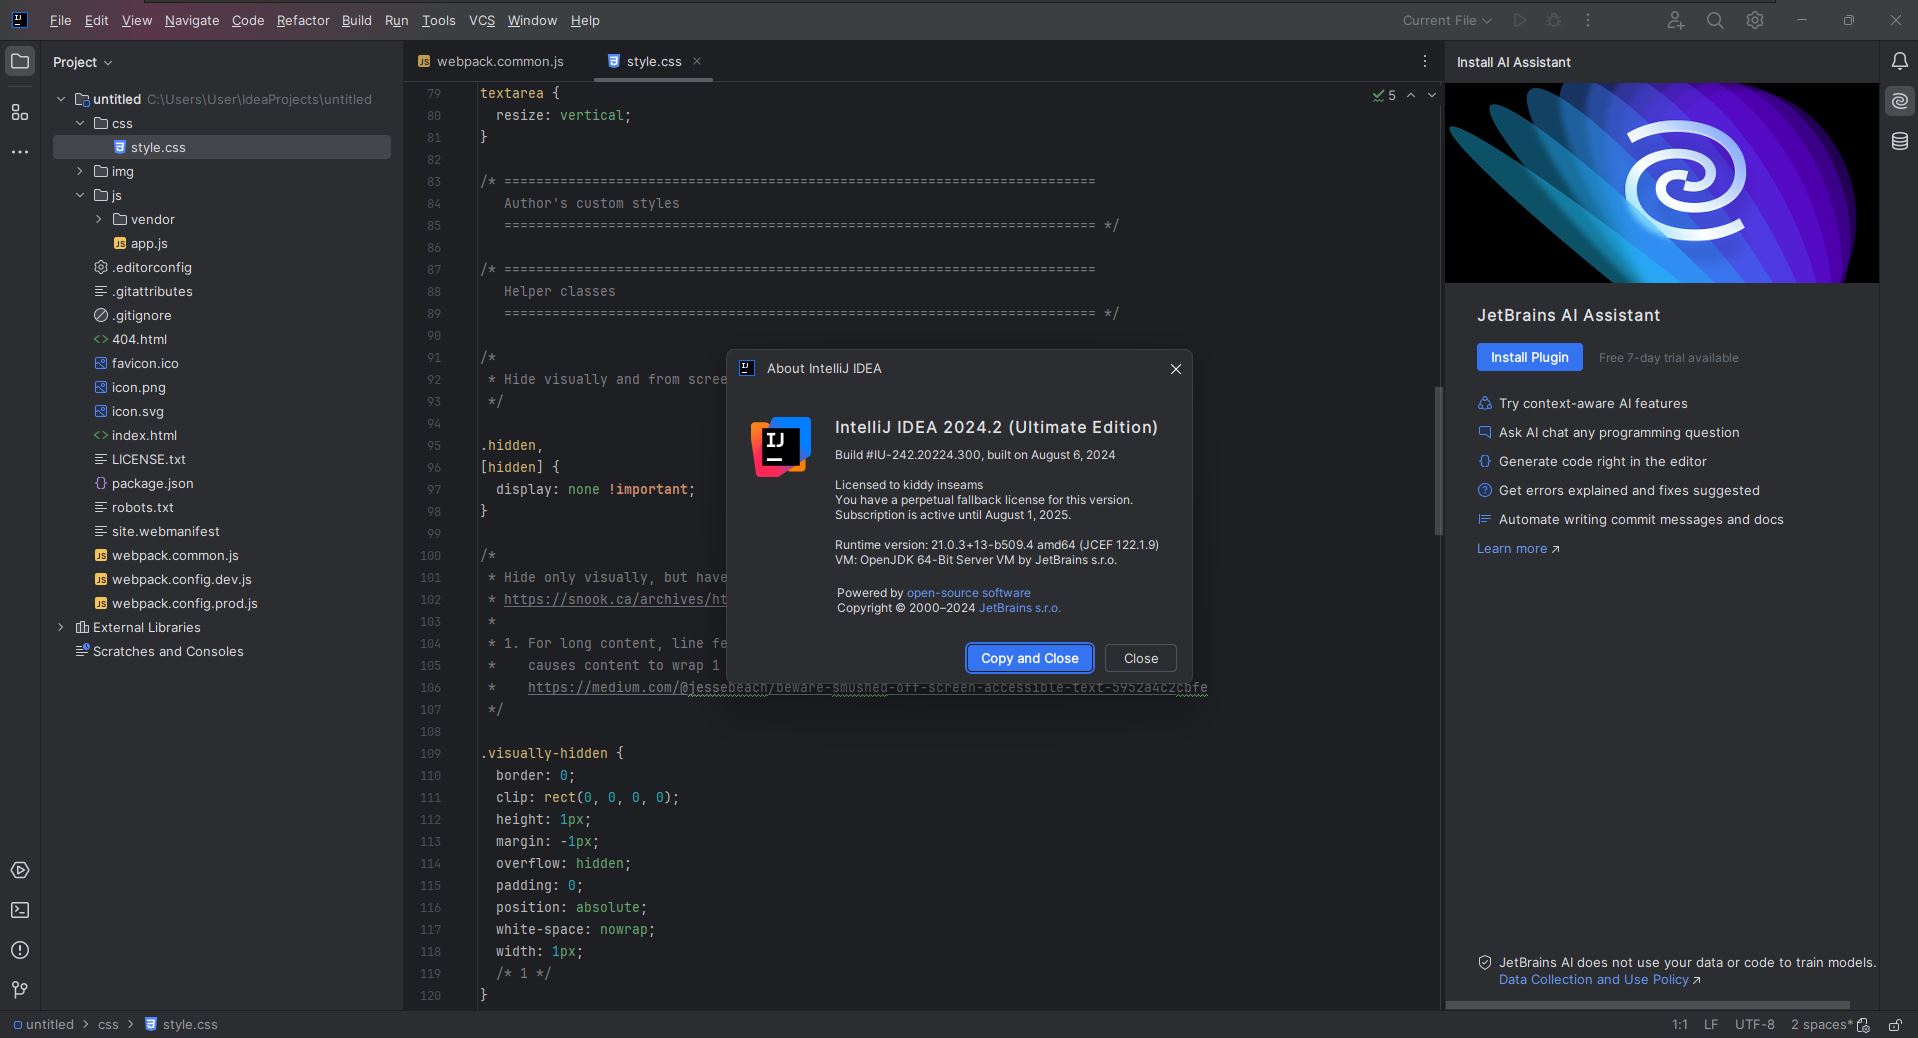The image size is (1918, 1038).
Task: Open the open-source software link
Action: click(968, 593)
